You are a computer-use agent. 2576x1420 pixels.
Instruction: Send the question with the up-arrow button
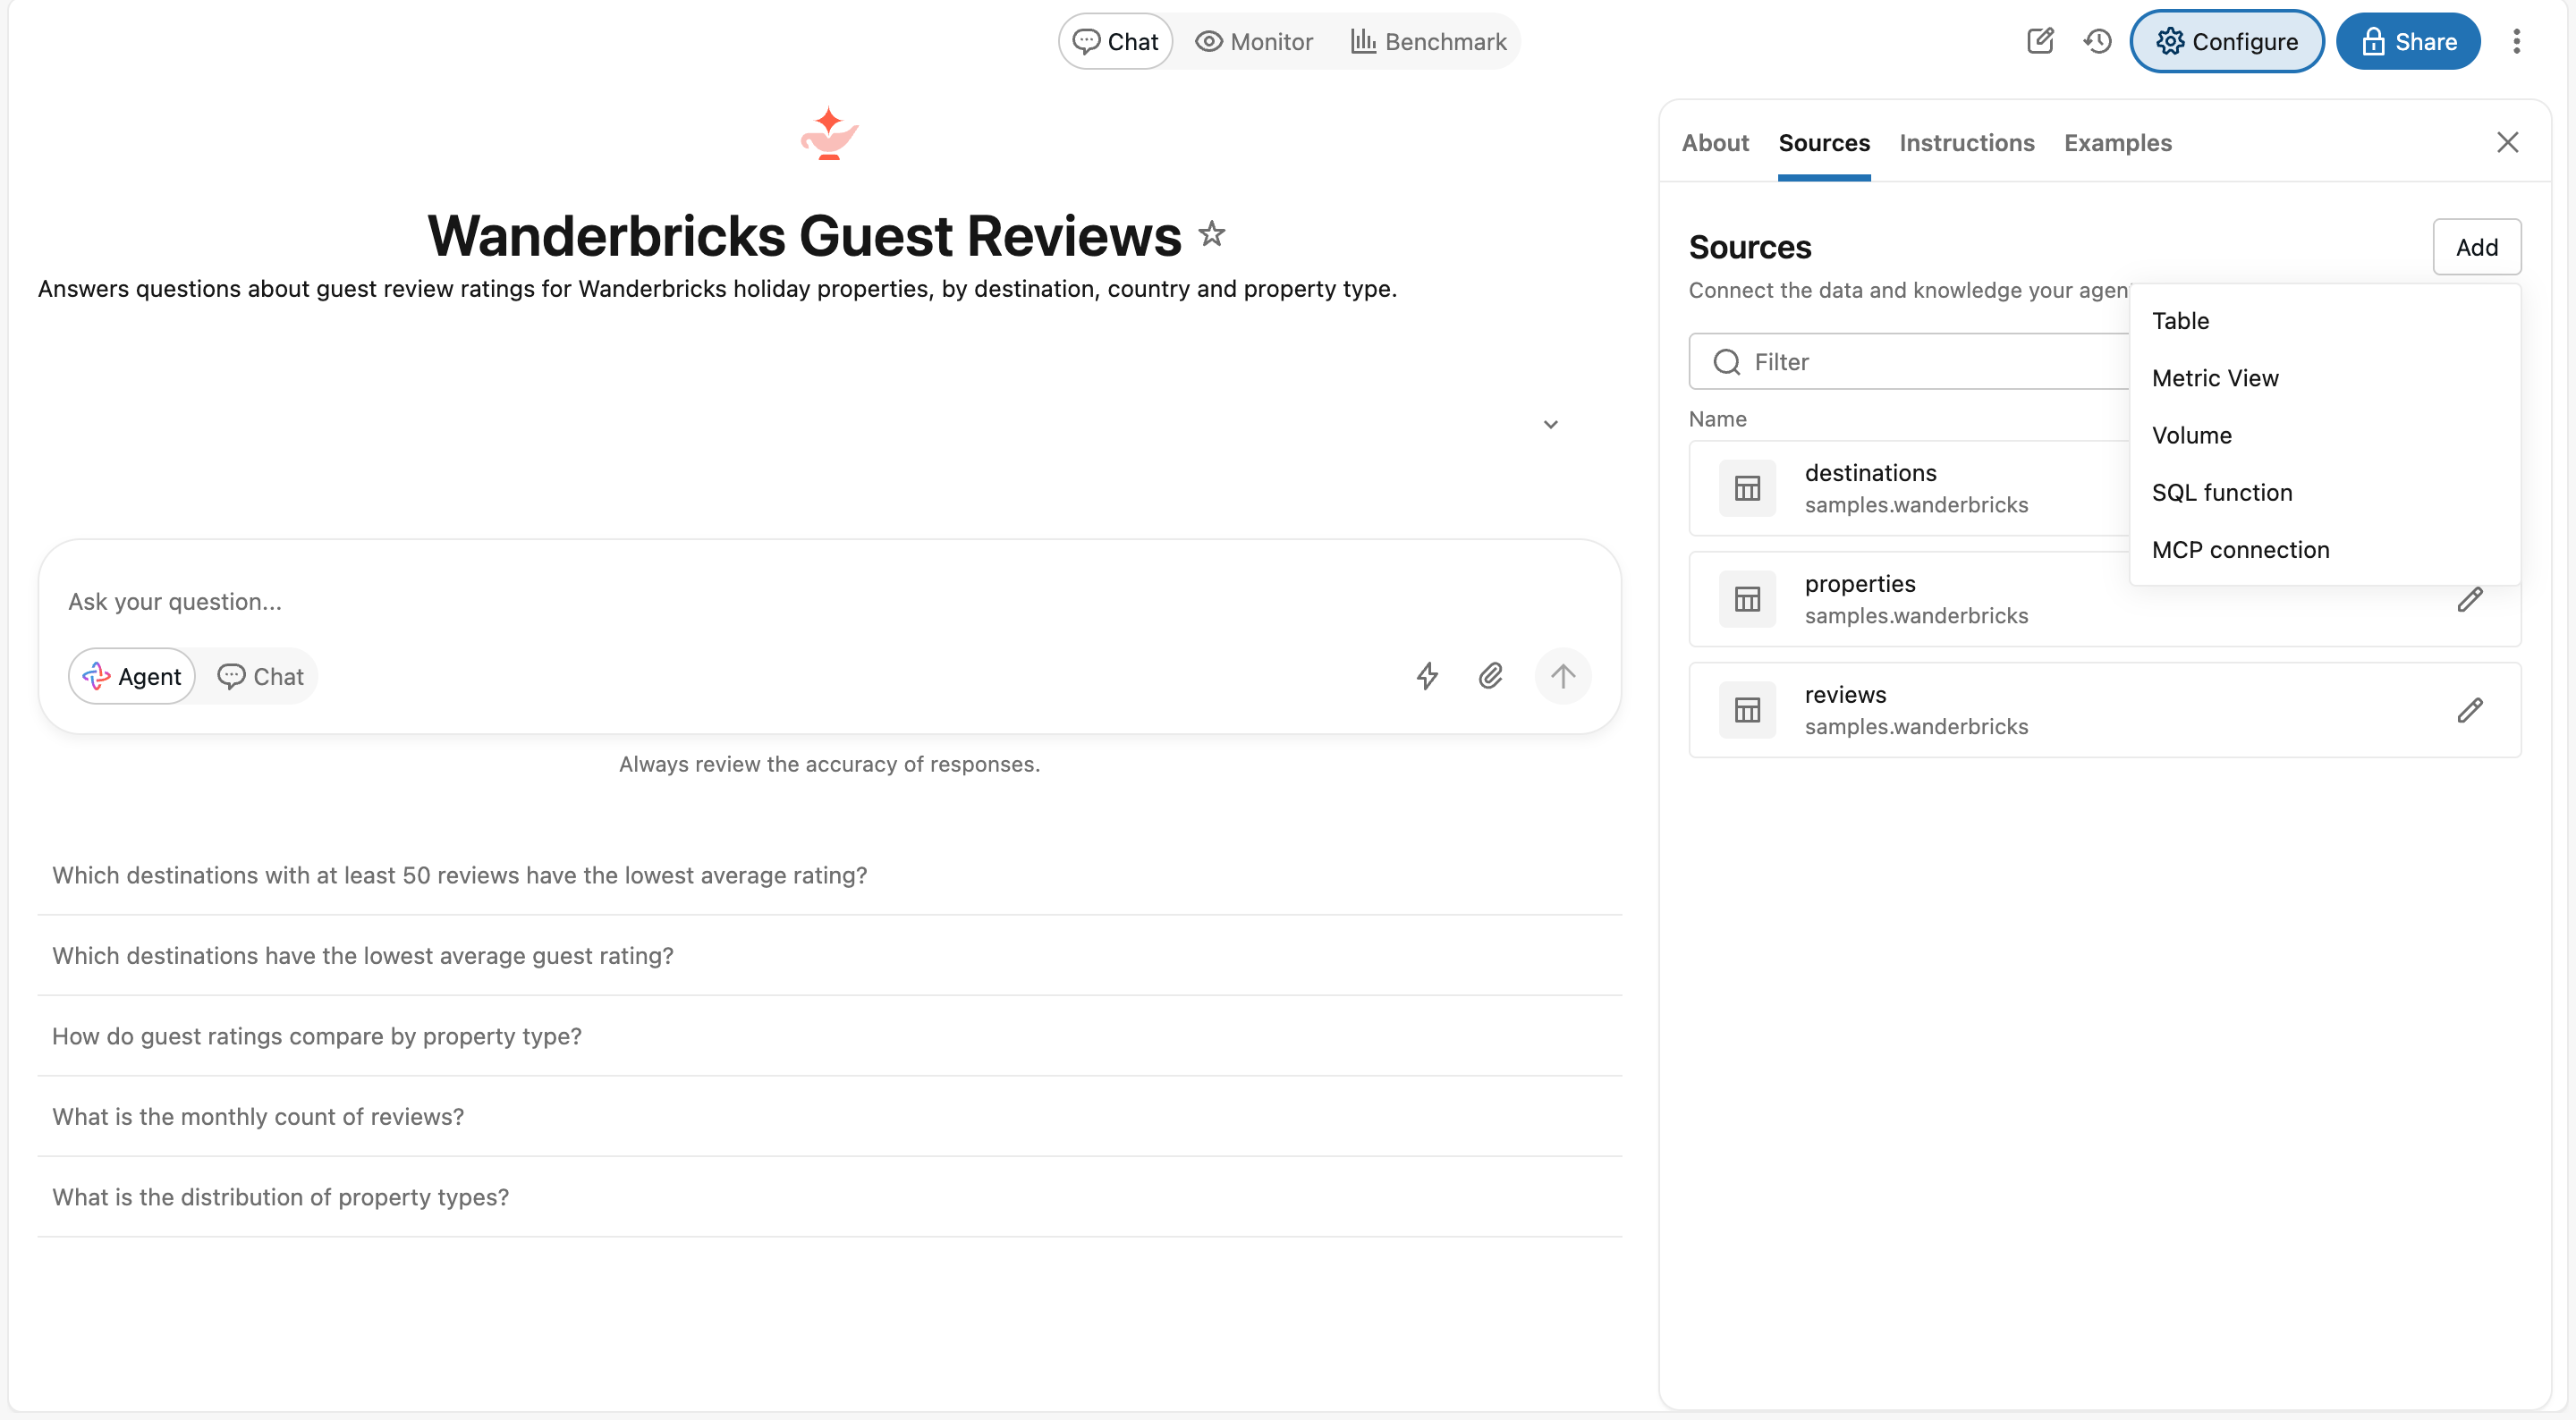point(1562,676)
